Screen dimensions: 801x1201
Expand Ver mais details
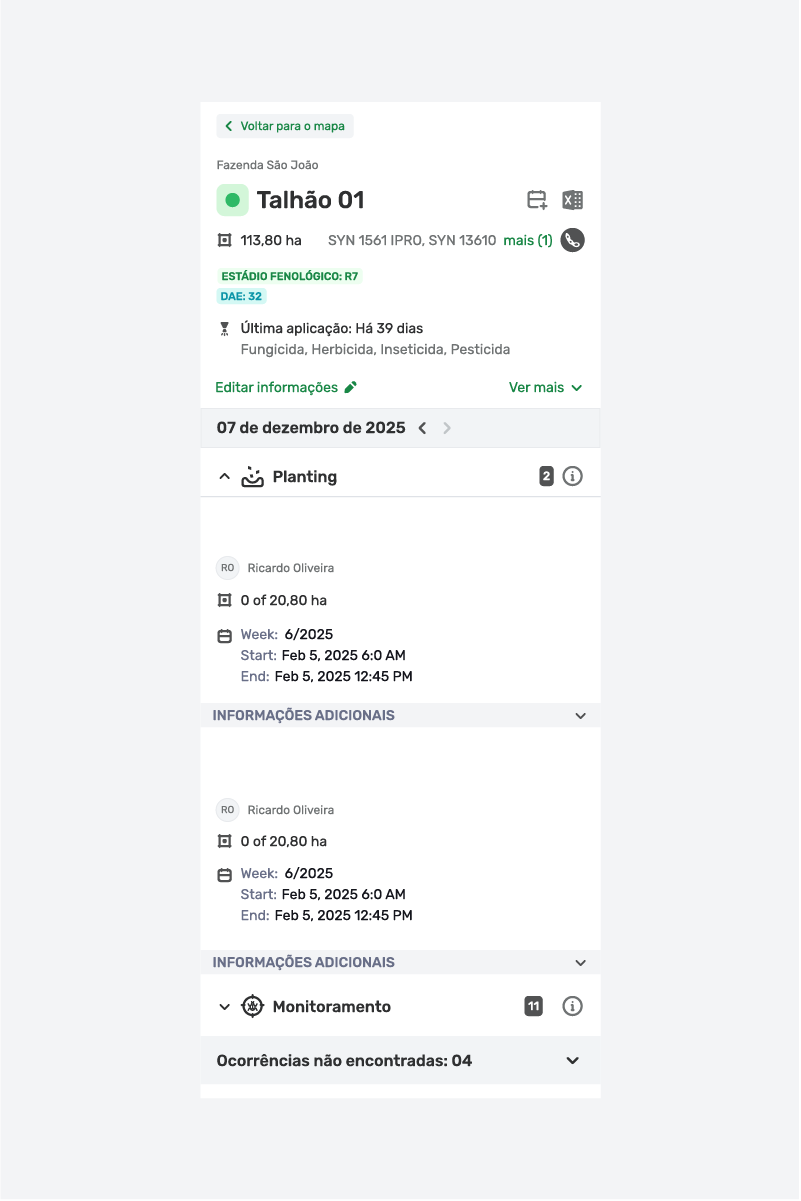pos(545,387)
